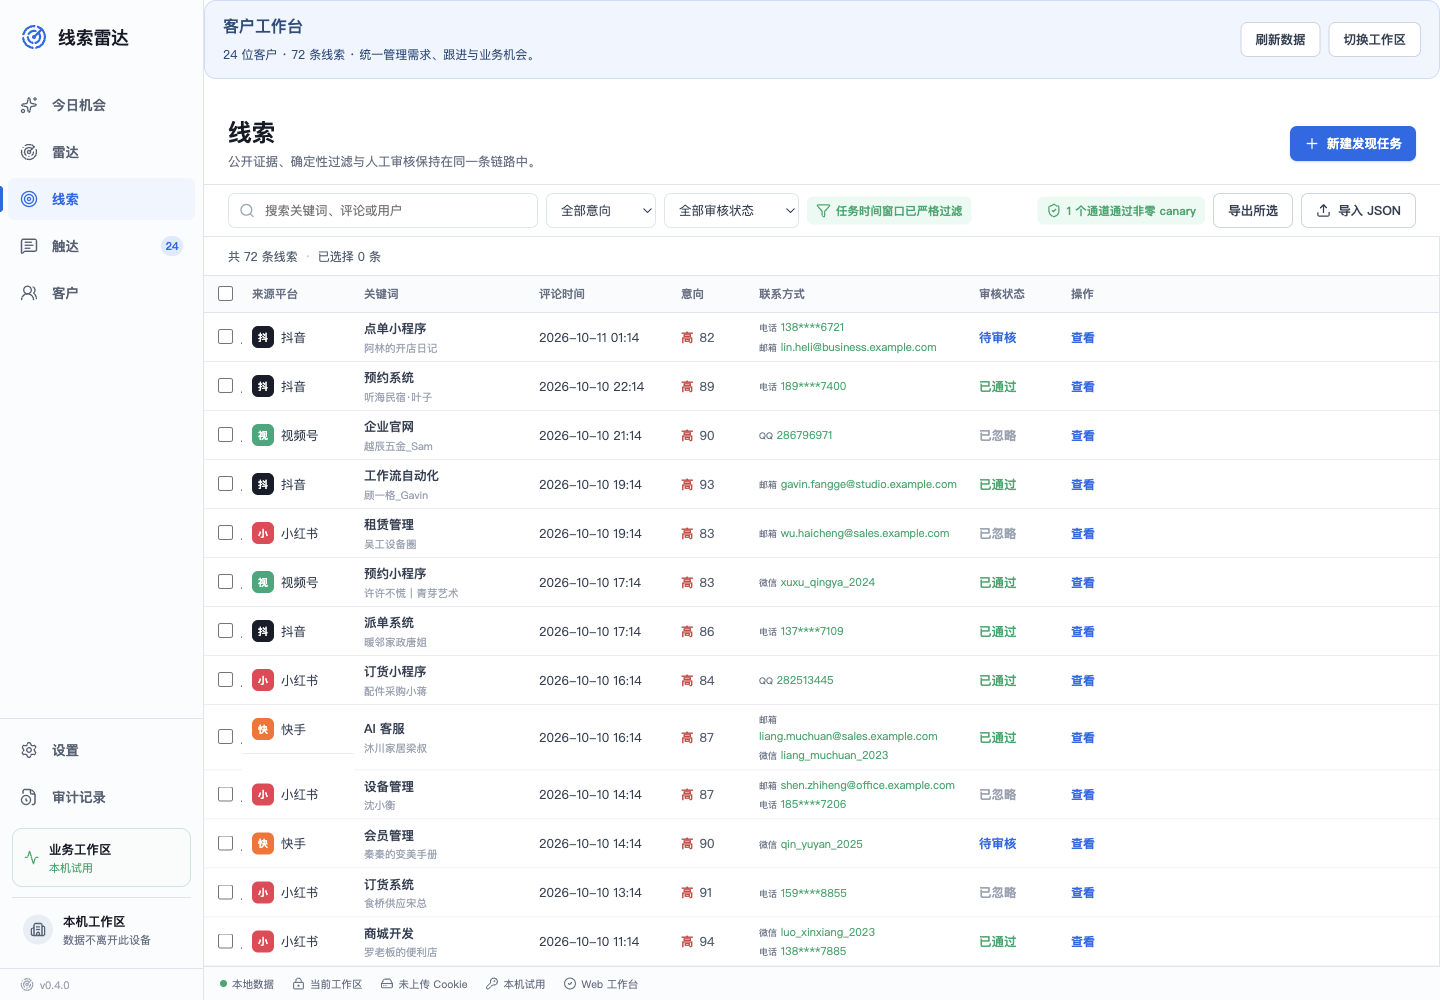Click the 待审核 status for 点单小程序
Viewport: 1440px width, 1000px height.
tap(998, 338)
